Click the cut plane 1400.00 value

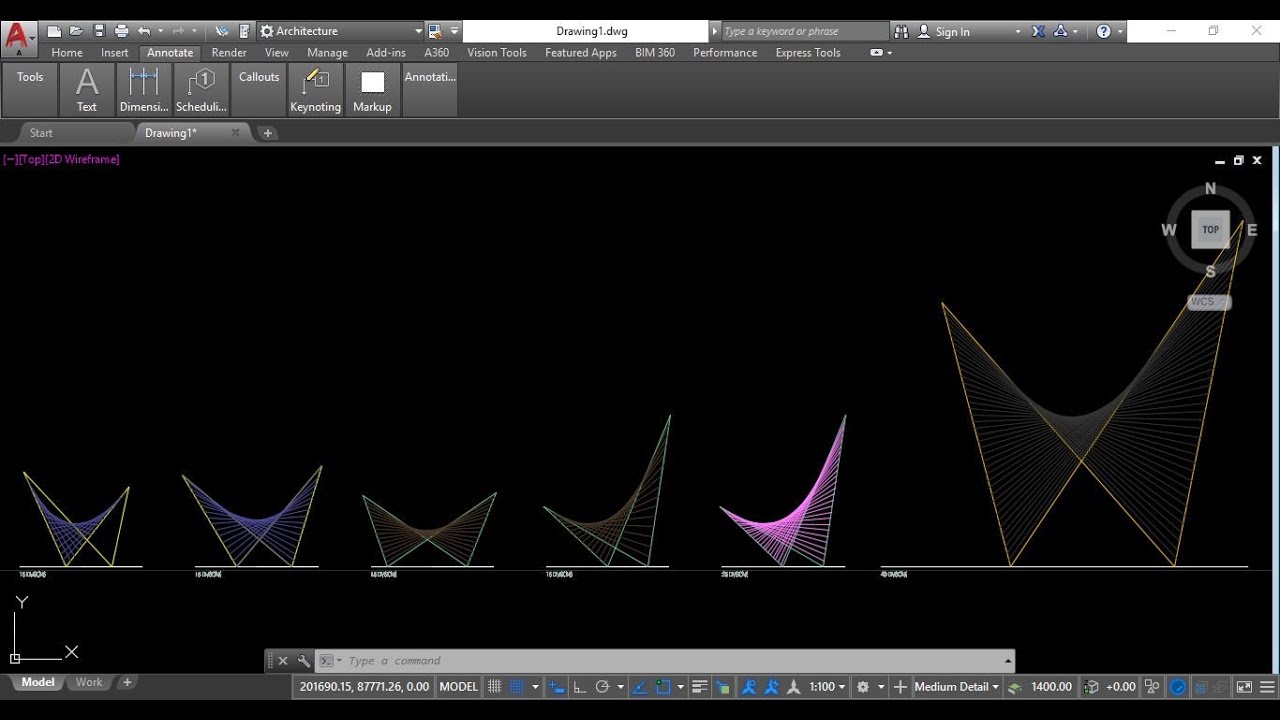coord(1051,687)
